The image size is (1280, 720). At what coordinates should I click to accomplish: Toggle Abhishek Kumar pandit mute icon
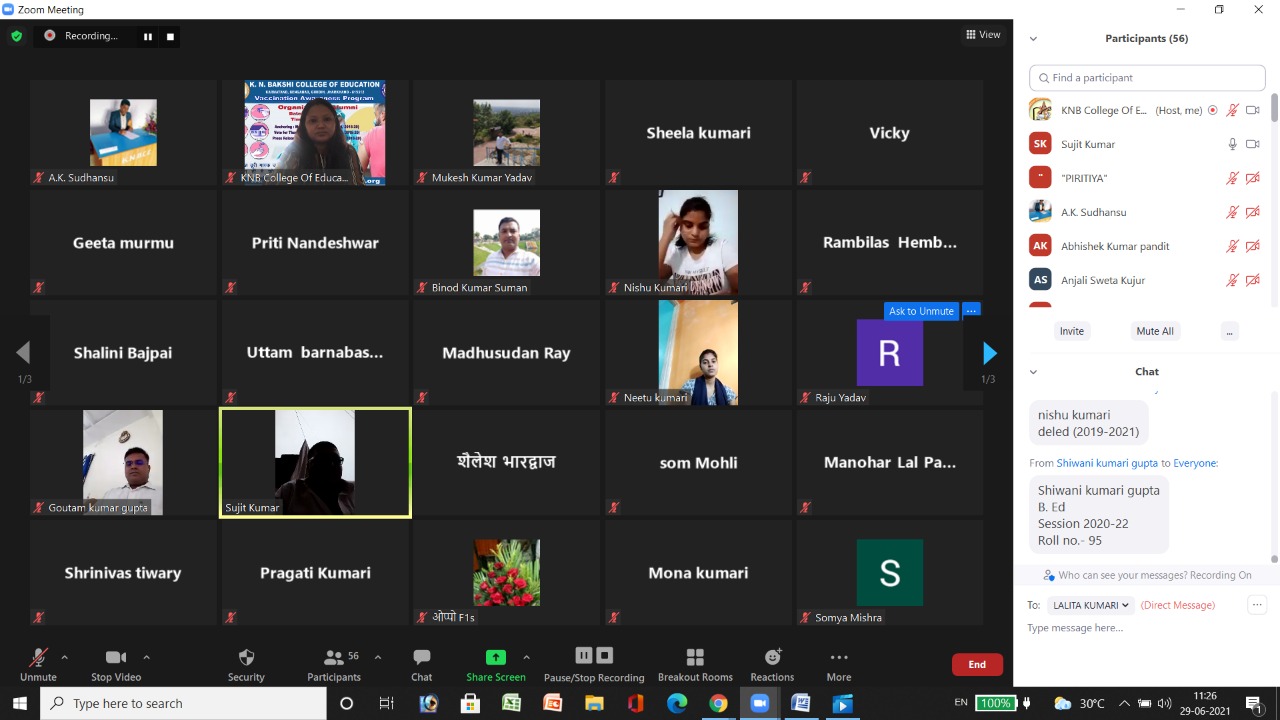[1233, 246]
